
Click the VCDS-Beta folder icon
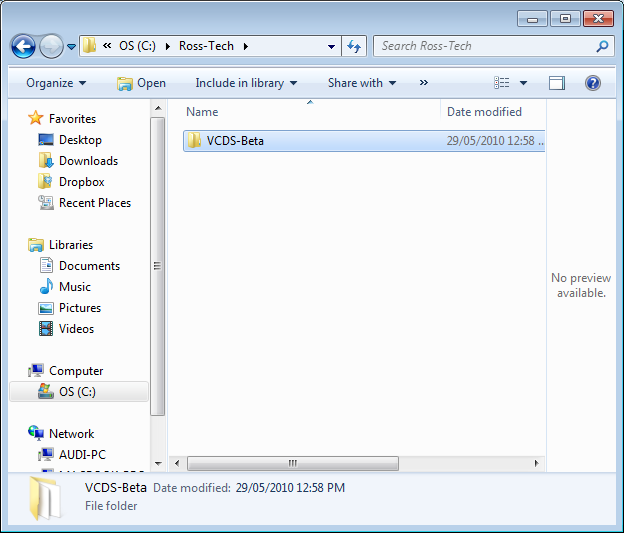tap(194, 141)
